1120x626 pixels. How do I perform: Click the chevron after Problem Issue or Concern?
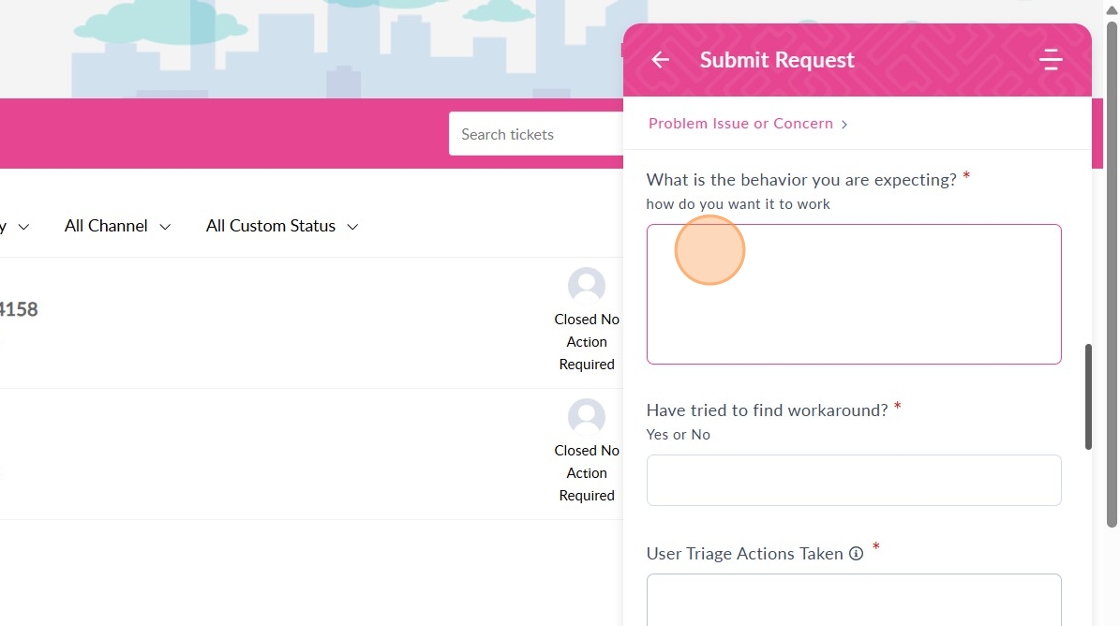tap(845, 124)
